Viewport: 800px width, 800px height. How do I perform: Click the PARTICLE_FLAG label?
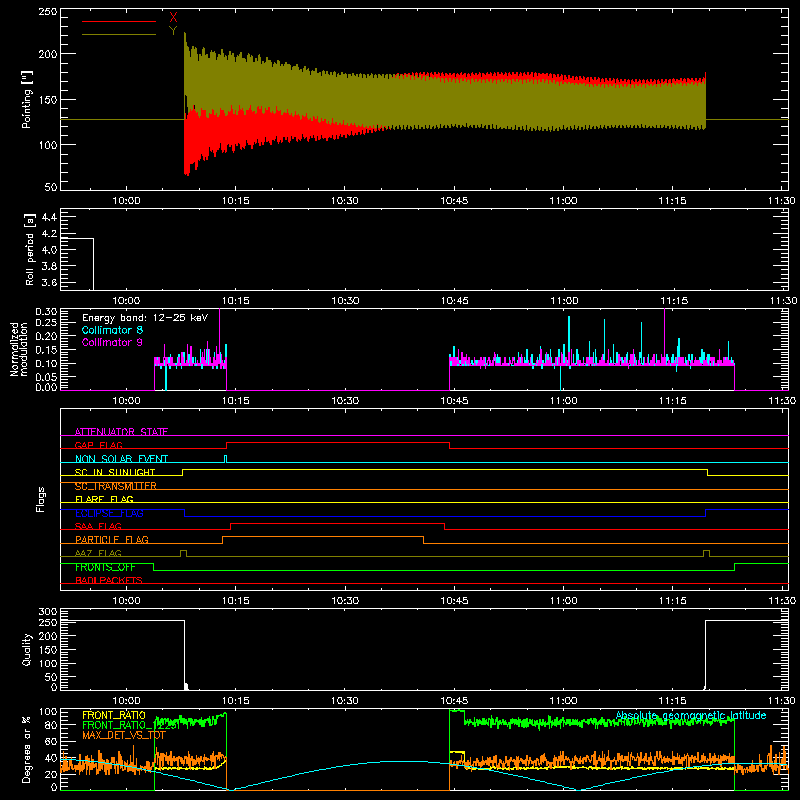tap(112, 539)
